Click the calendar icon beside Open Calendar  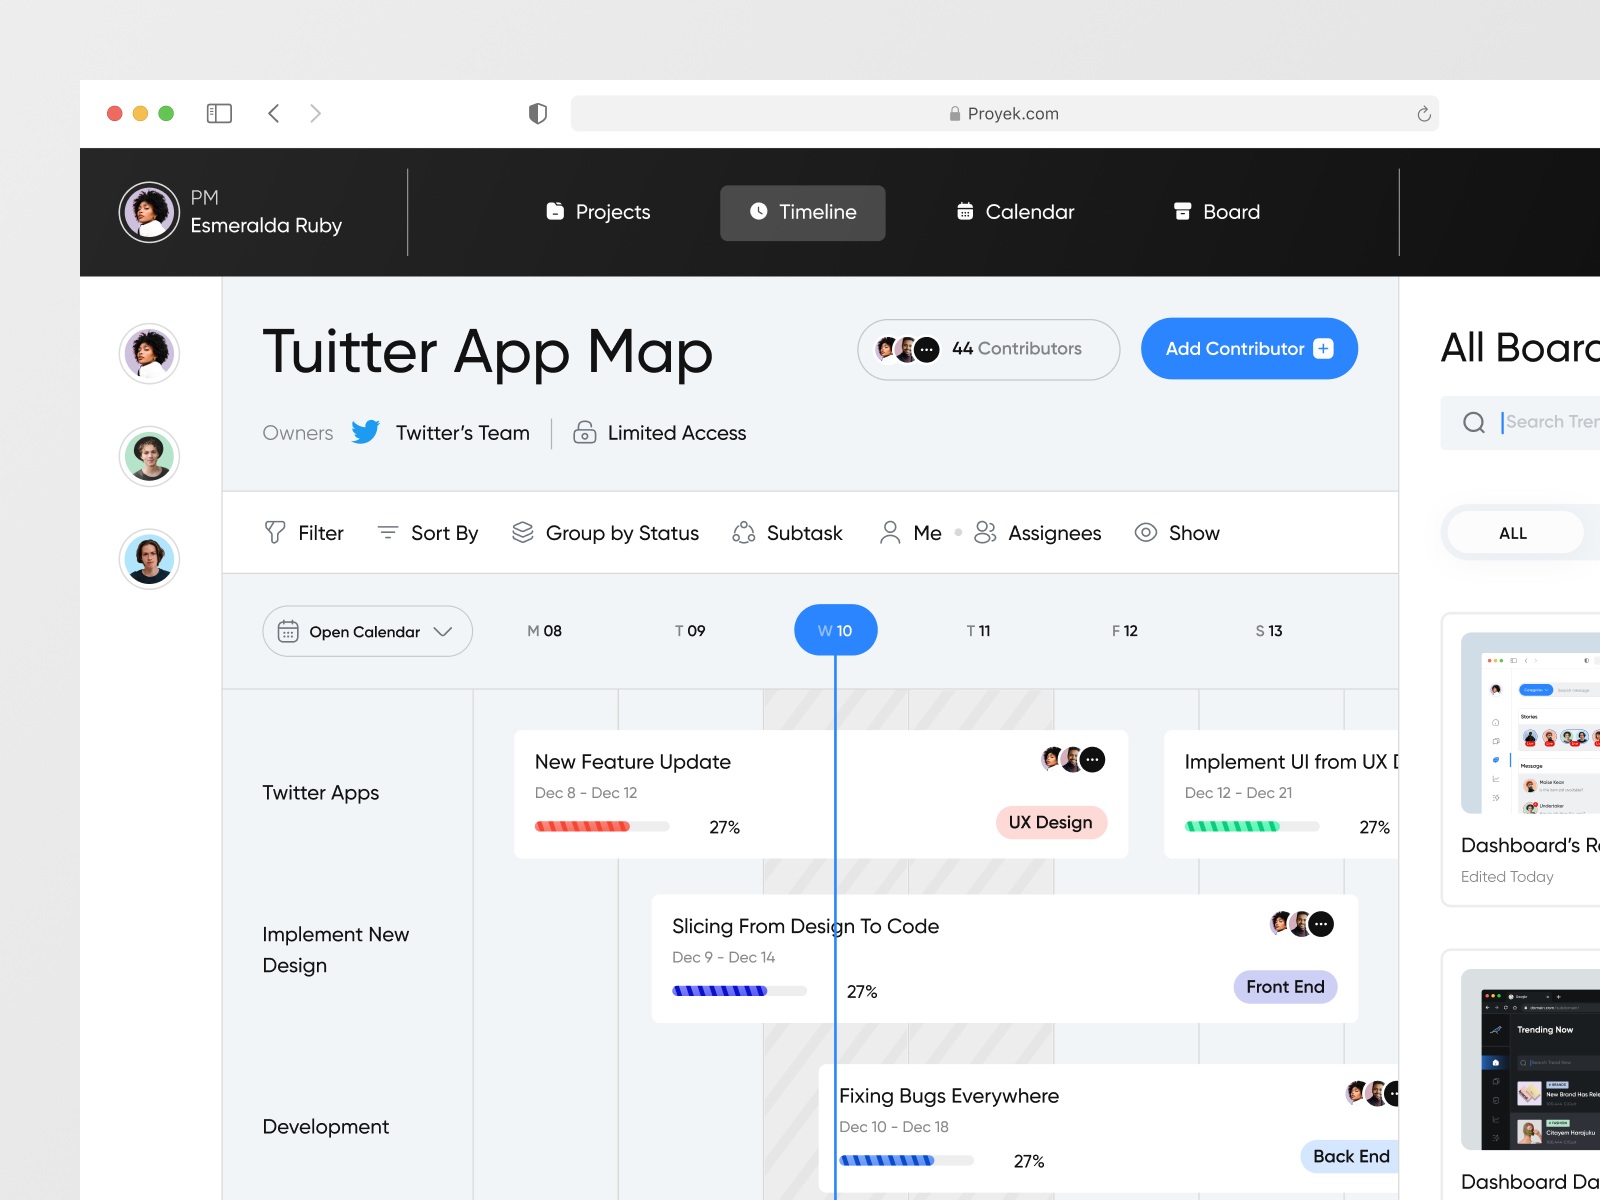click(289, 631)
